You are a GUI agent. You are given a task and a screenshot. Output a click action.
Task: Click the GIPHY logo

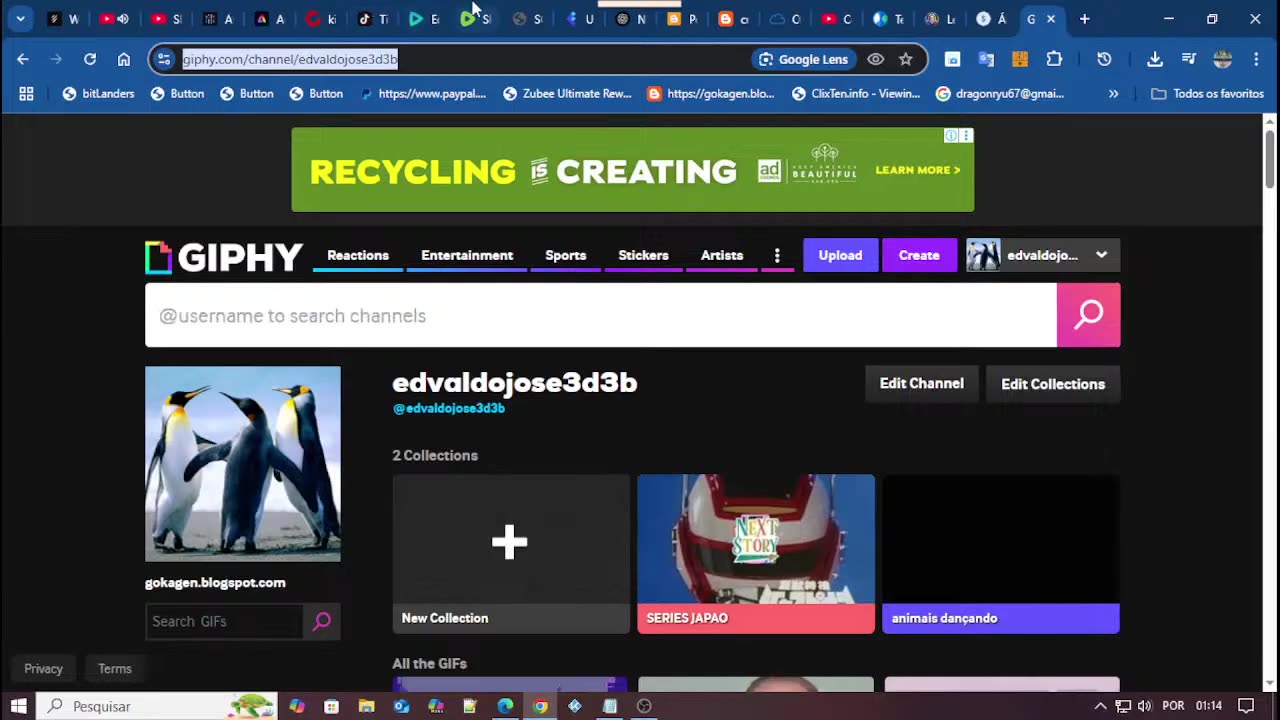224,257
